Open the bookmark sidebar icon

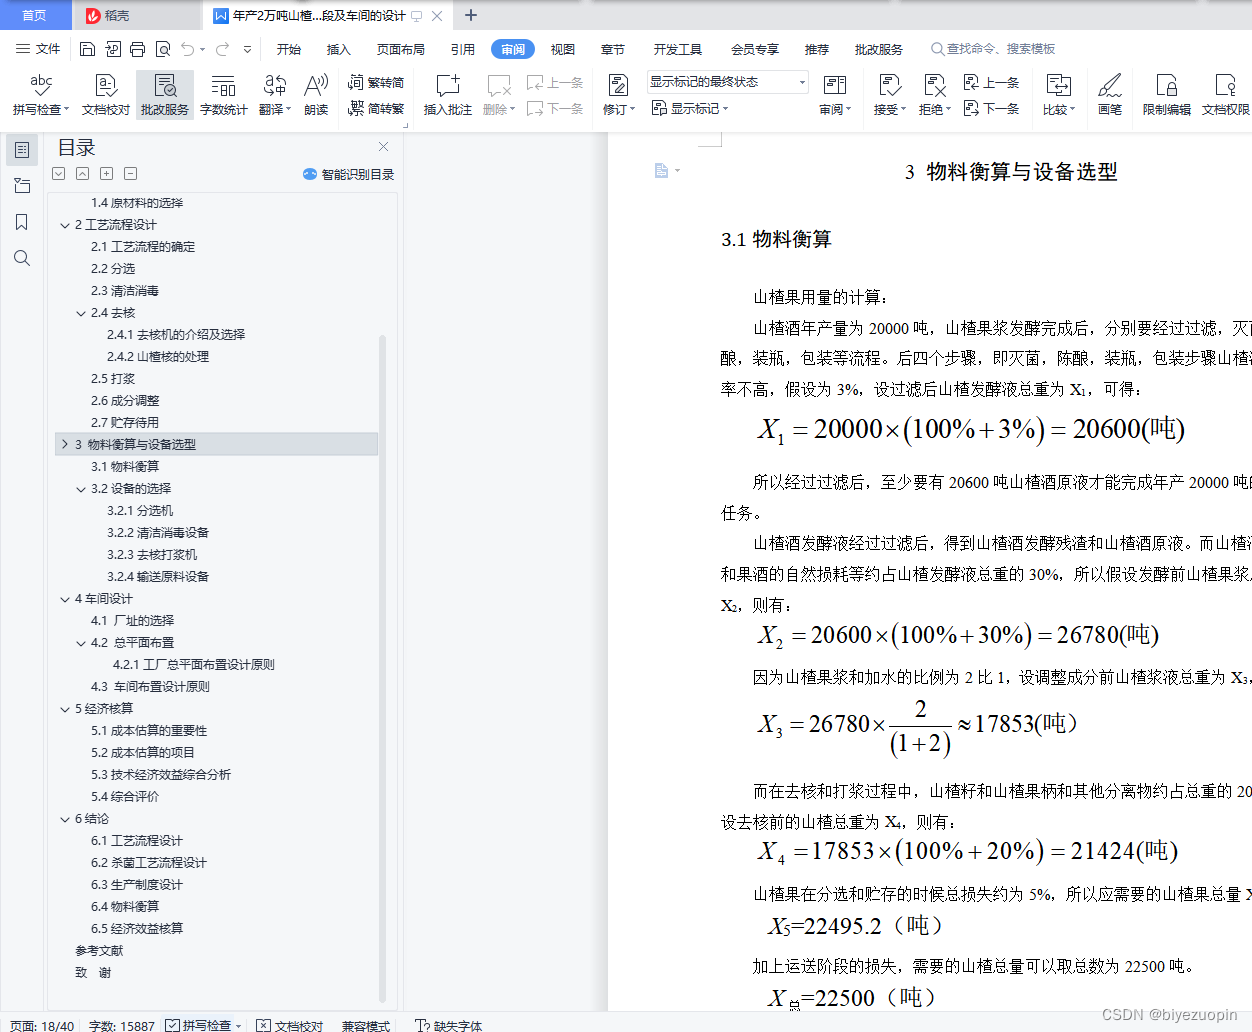pos(22,222)
